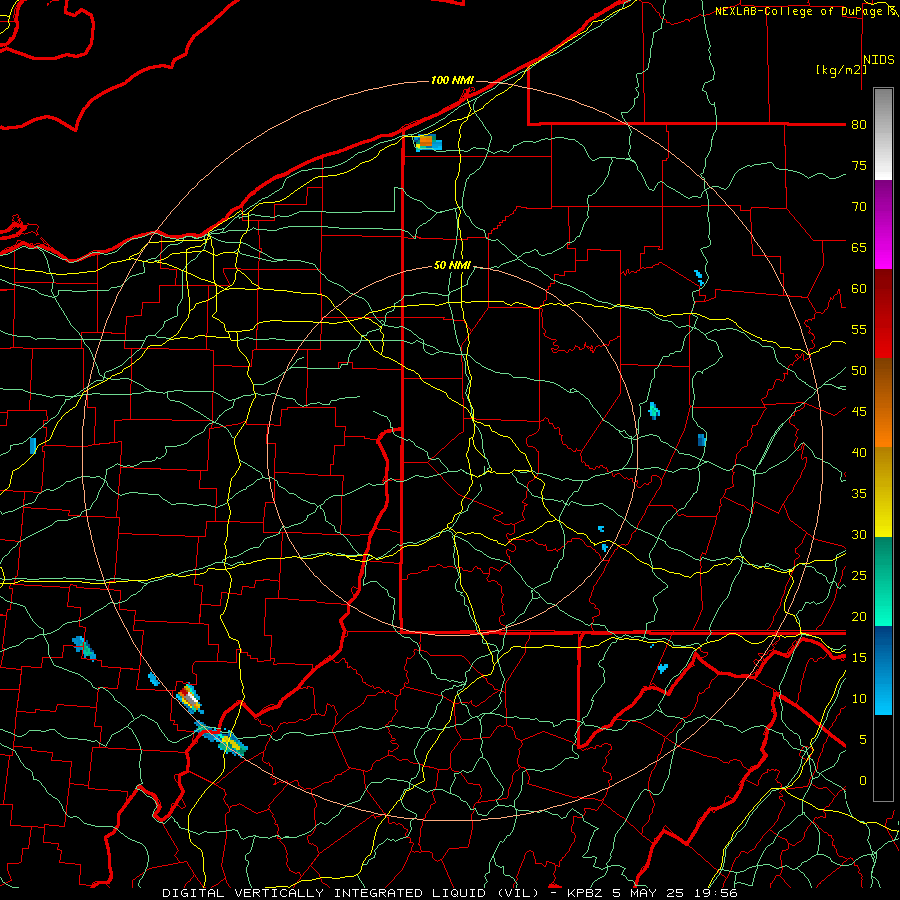Click the 0 value on the legend
Viewport: 900px width, 900px height.
863,781
